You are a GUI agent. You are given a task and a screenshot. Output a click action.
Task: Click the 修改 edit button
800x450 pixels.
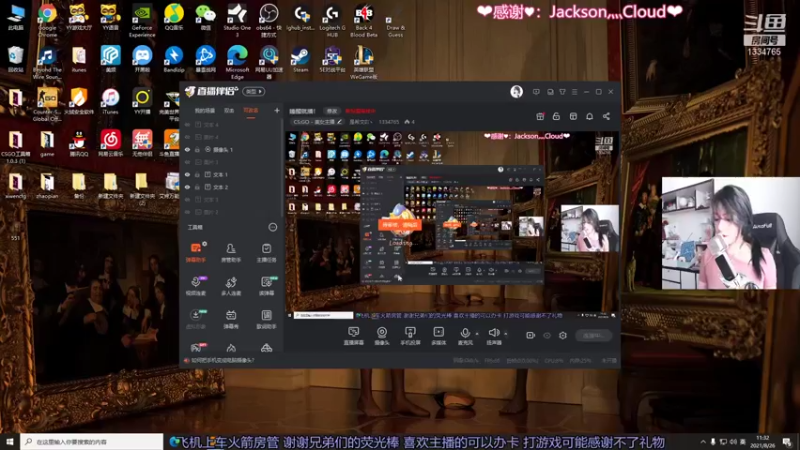[332, 111]
